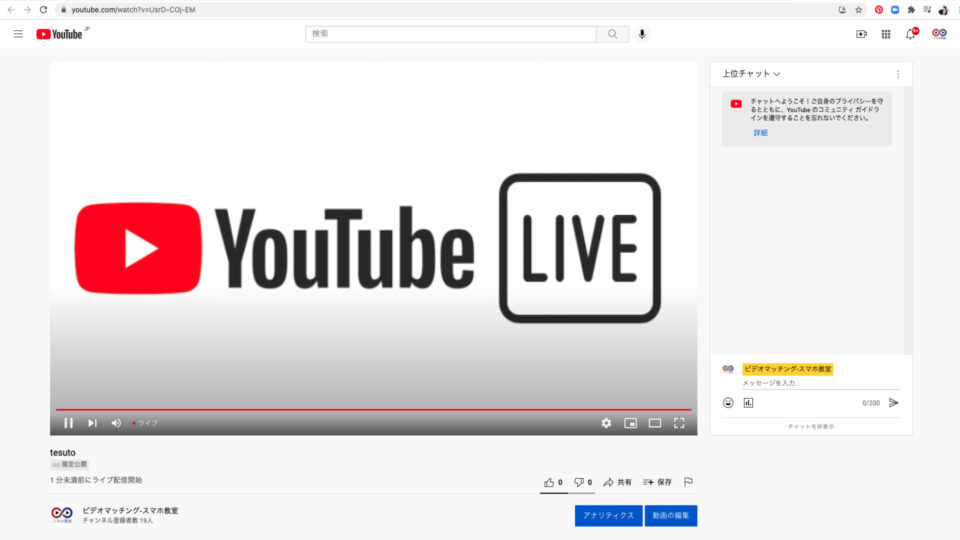Open account avatar menu at top right

click(x=939, y=34)
